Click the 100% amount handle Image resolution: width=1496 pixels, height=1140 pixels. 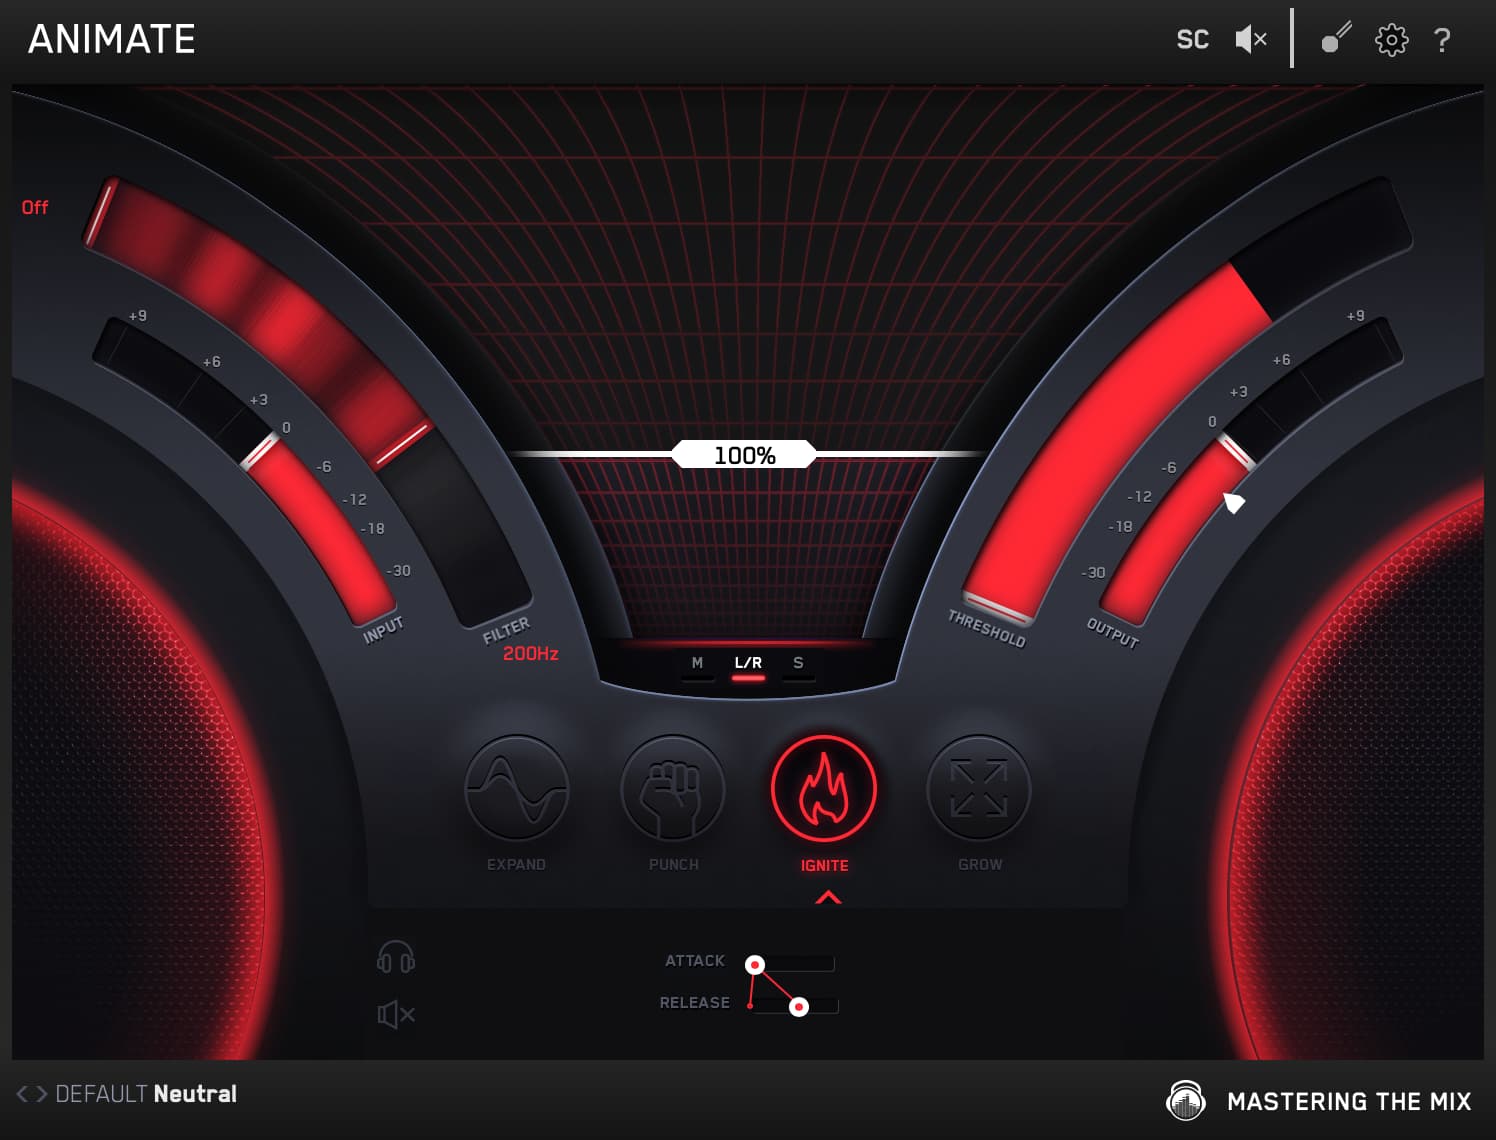744,455
